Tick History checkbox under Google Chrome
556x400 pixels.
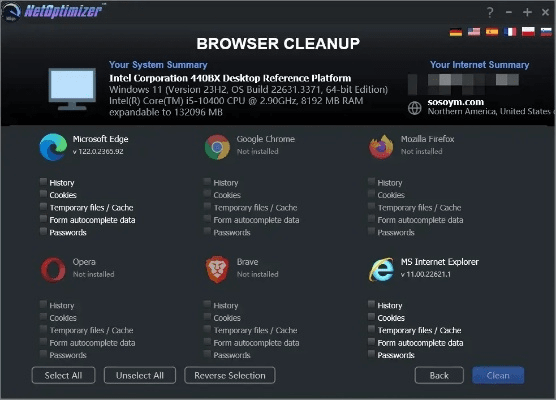click(x=207, y=182)
